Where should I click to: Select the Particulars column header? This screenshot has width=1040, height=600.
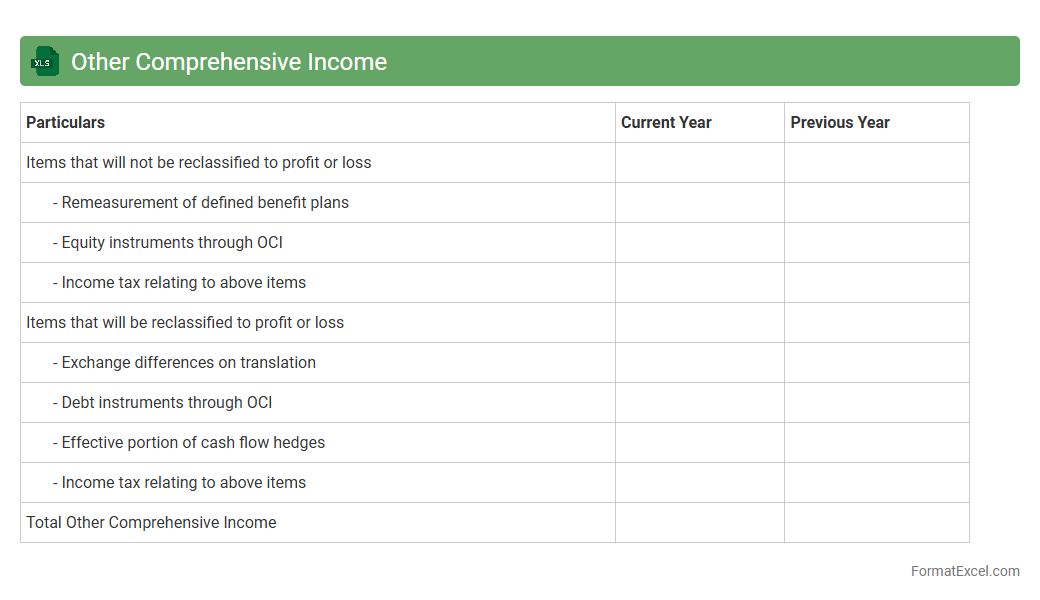66,122
